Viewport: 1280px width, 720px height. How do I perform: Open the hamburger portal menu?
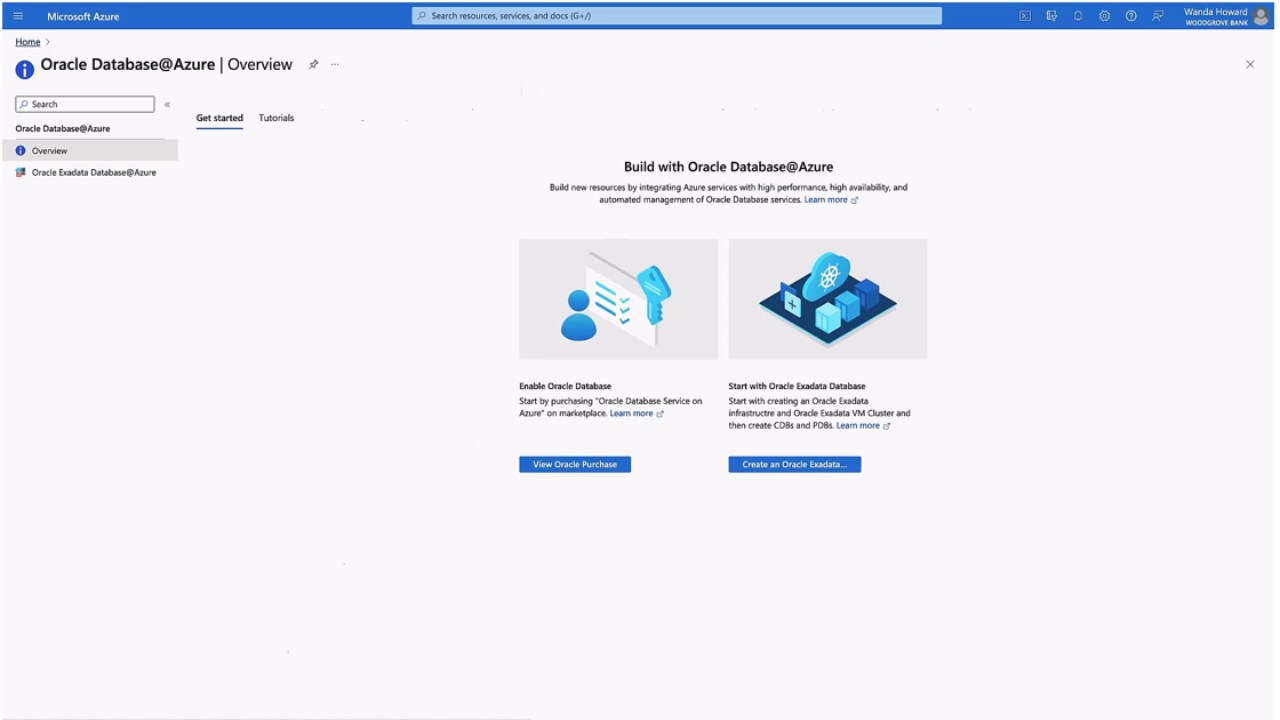point(18,16)
